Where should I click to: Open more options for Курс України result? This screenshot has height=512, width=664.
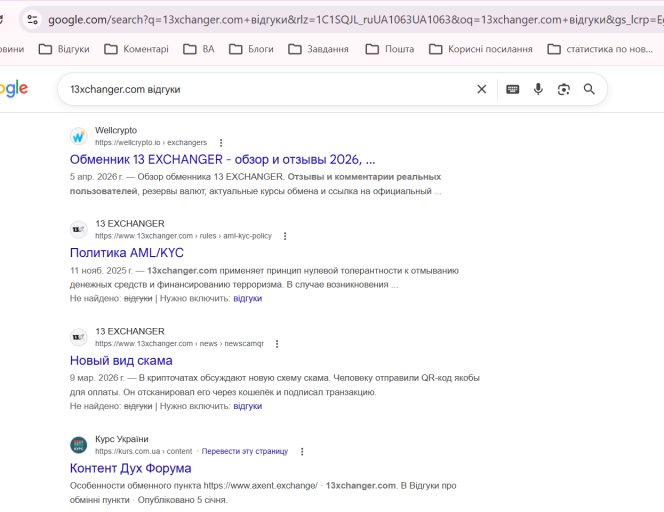302,451
